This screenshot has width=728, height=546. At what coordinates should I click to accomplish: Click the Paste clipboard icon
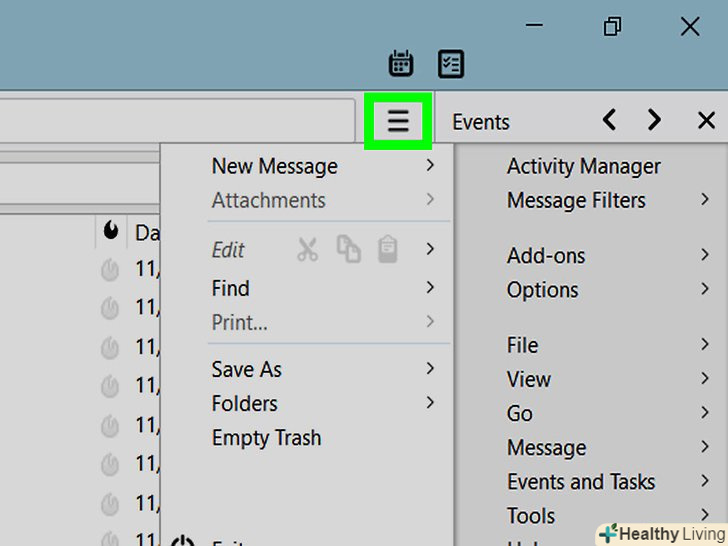pyautogui.click(x=388, y=249)
